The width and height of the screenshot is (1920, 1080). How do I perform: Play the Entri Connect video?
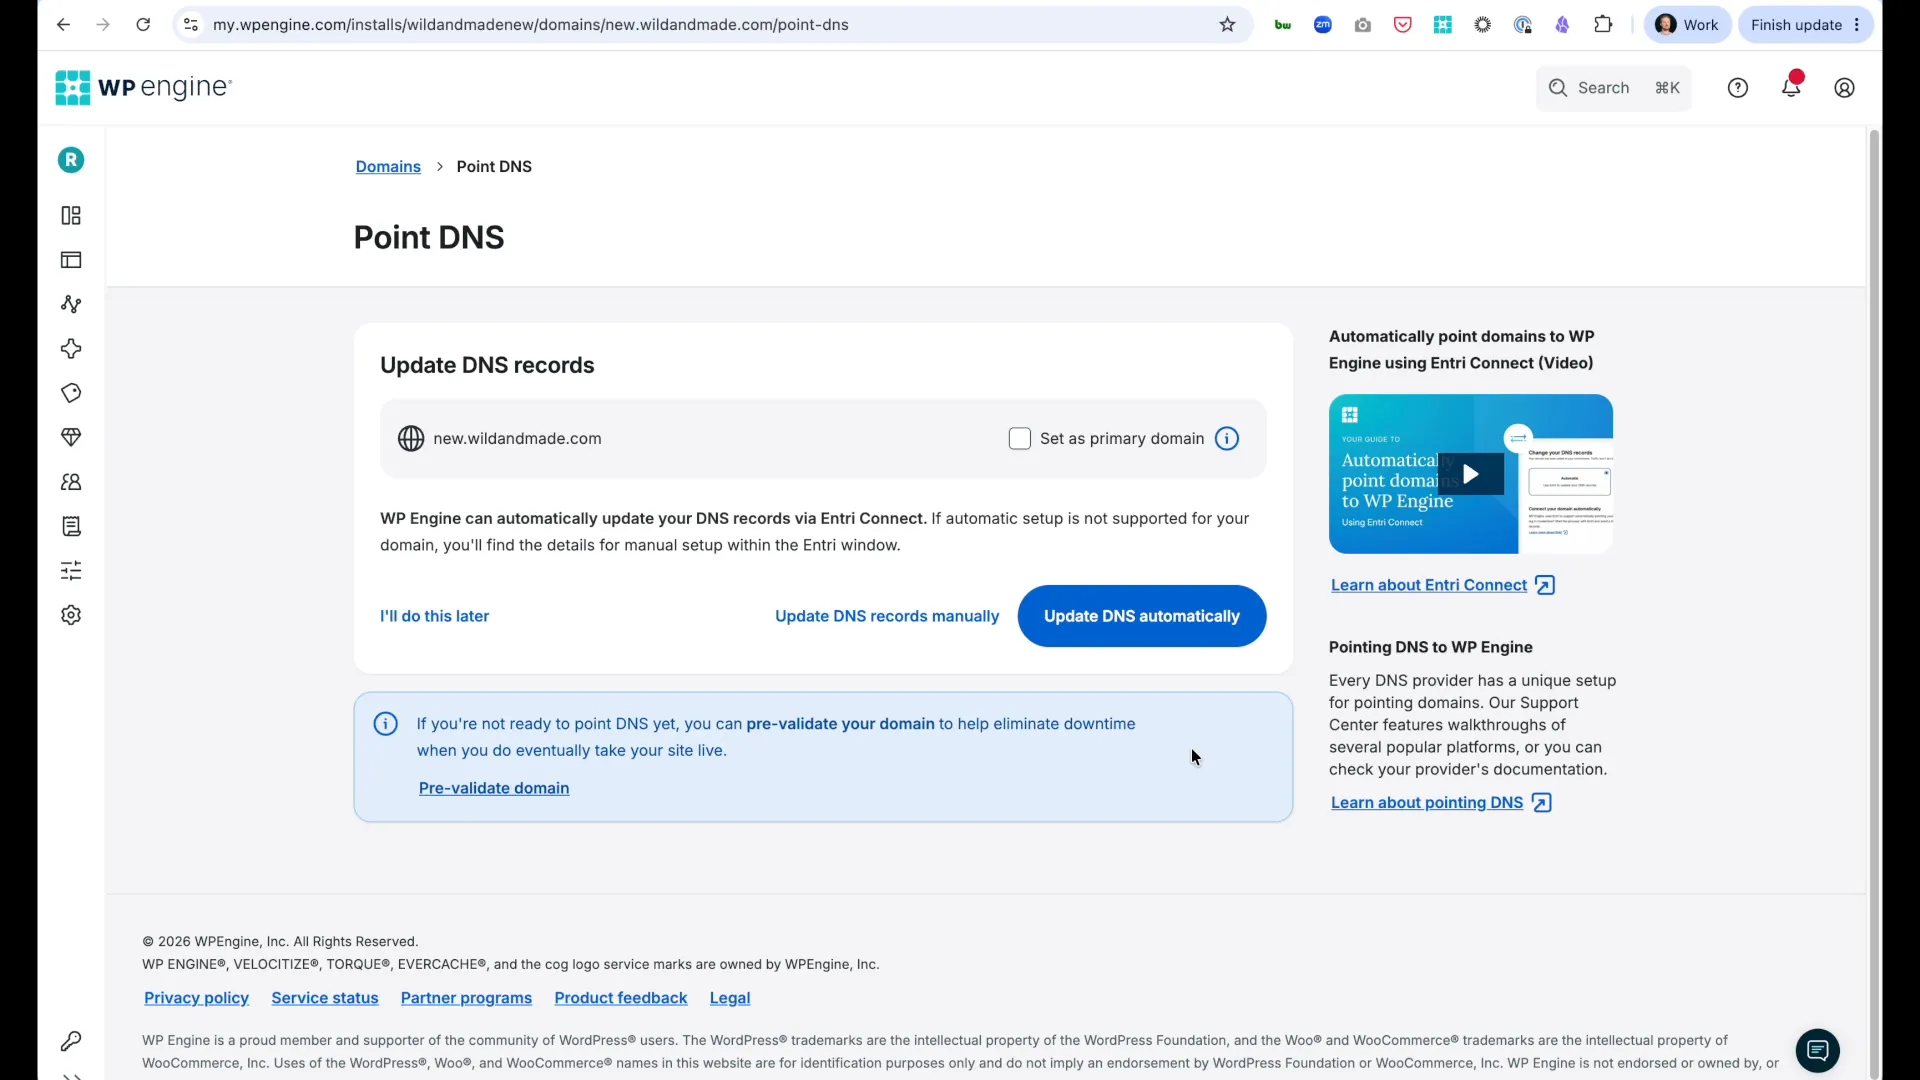[1471, 474]
